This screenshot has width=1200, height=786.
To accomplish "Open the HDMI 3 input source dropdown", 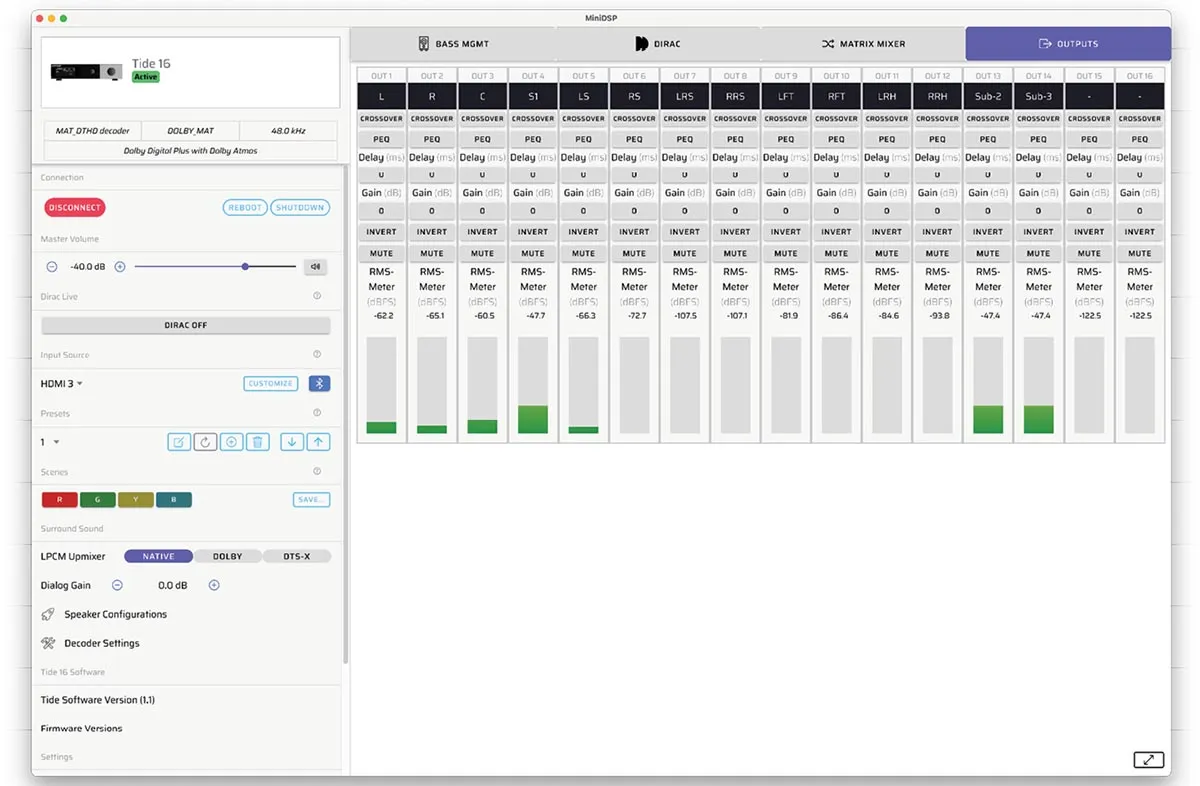I will (61, 384).
